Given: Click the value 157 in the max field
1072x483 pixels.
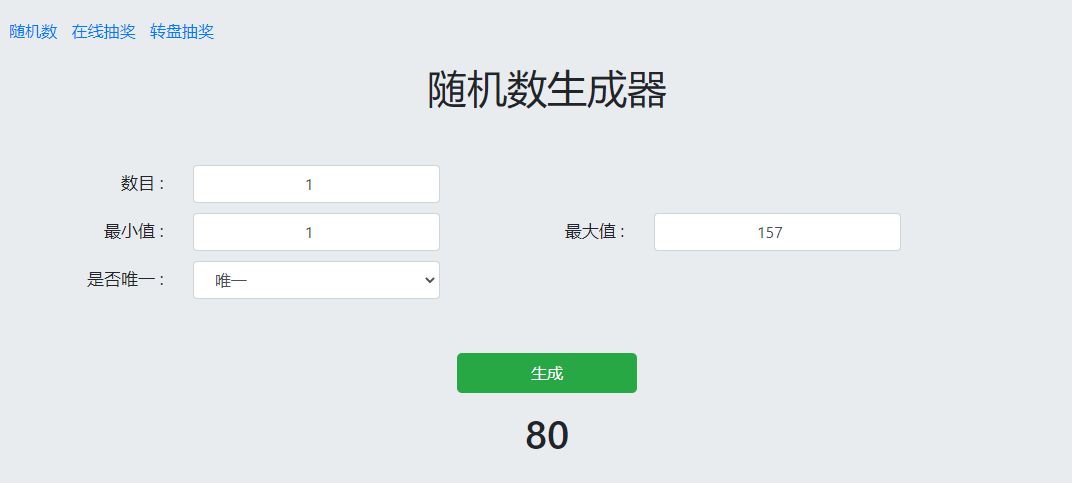Looking at the screenshot, I should pyautogui.click(x=770, y=232).
